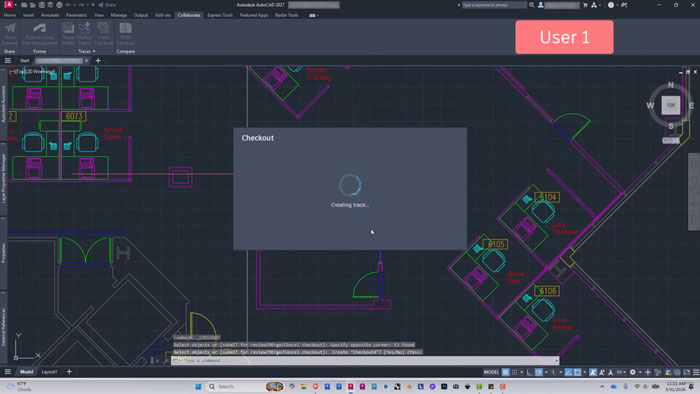Open annotation scale dropdown in status bar
The height and width of the screenshot is (394, 700).
[621, 372]
